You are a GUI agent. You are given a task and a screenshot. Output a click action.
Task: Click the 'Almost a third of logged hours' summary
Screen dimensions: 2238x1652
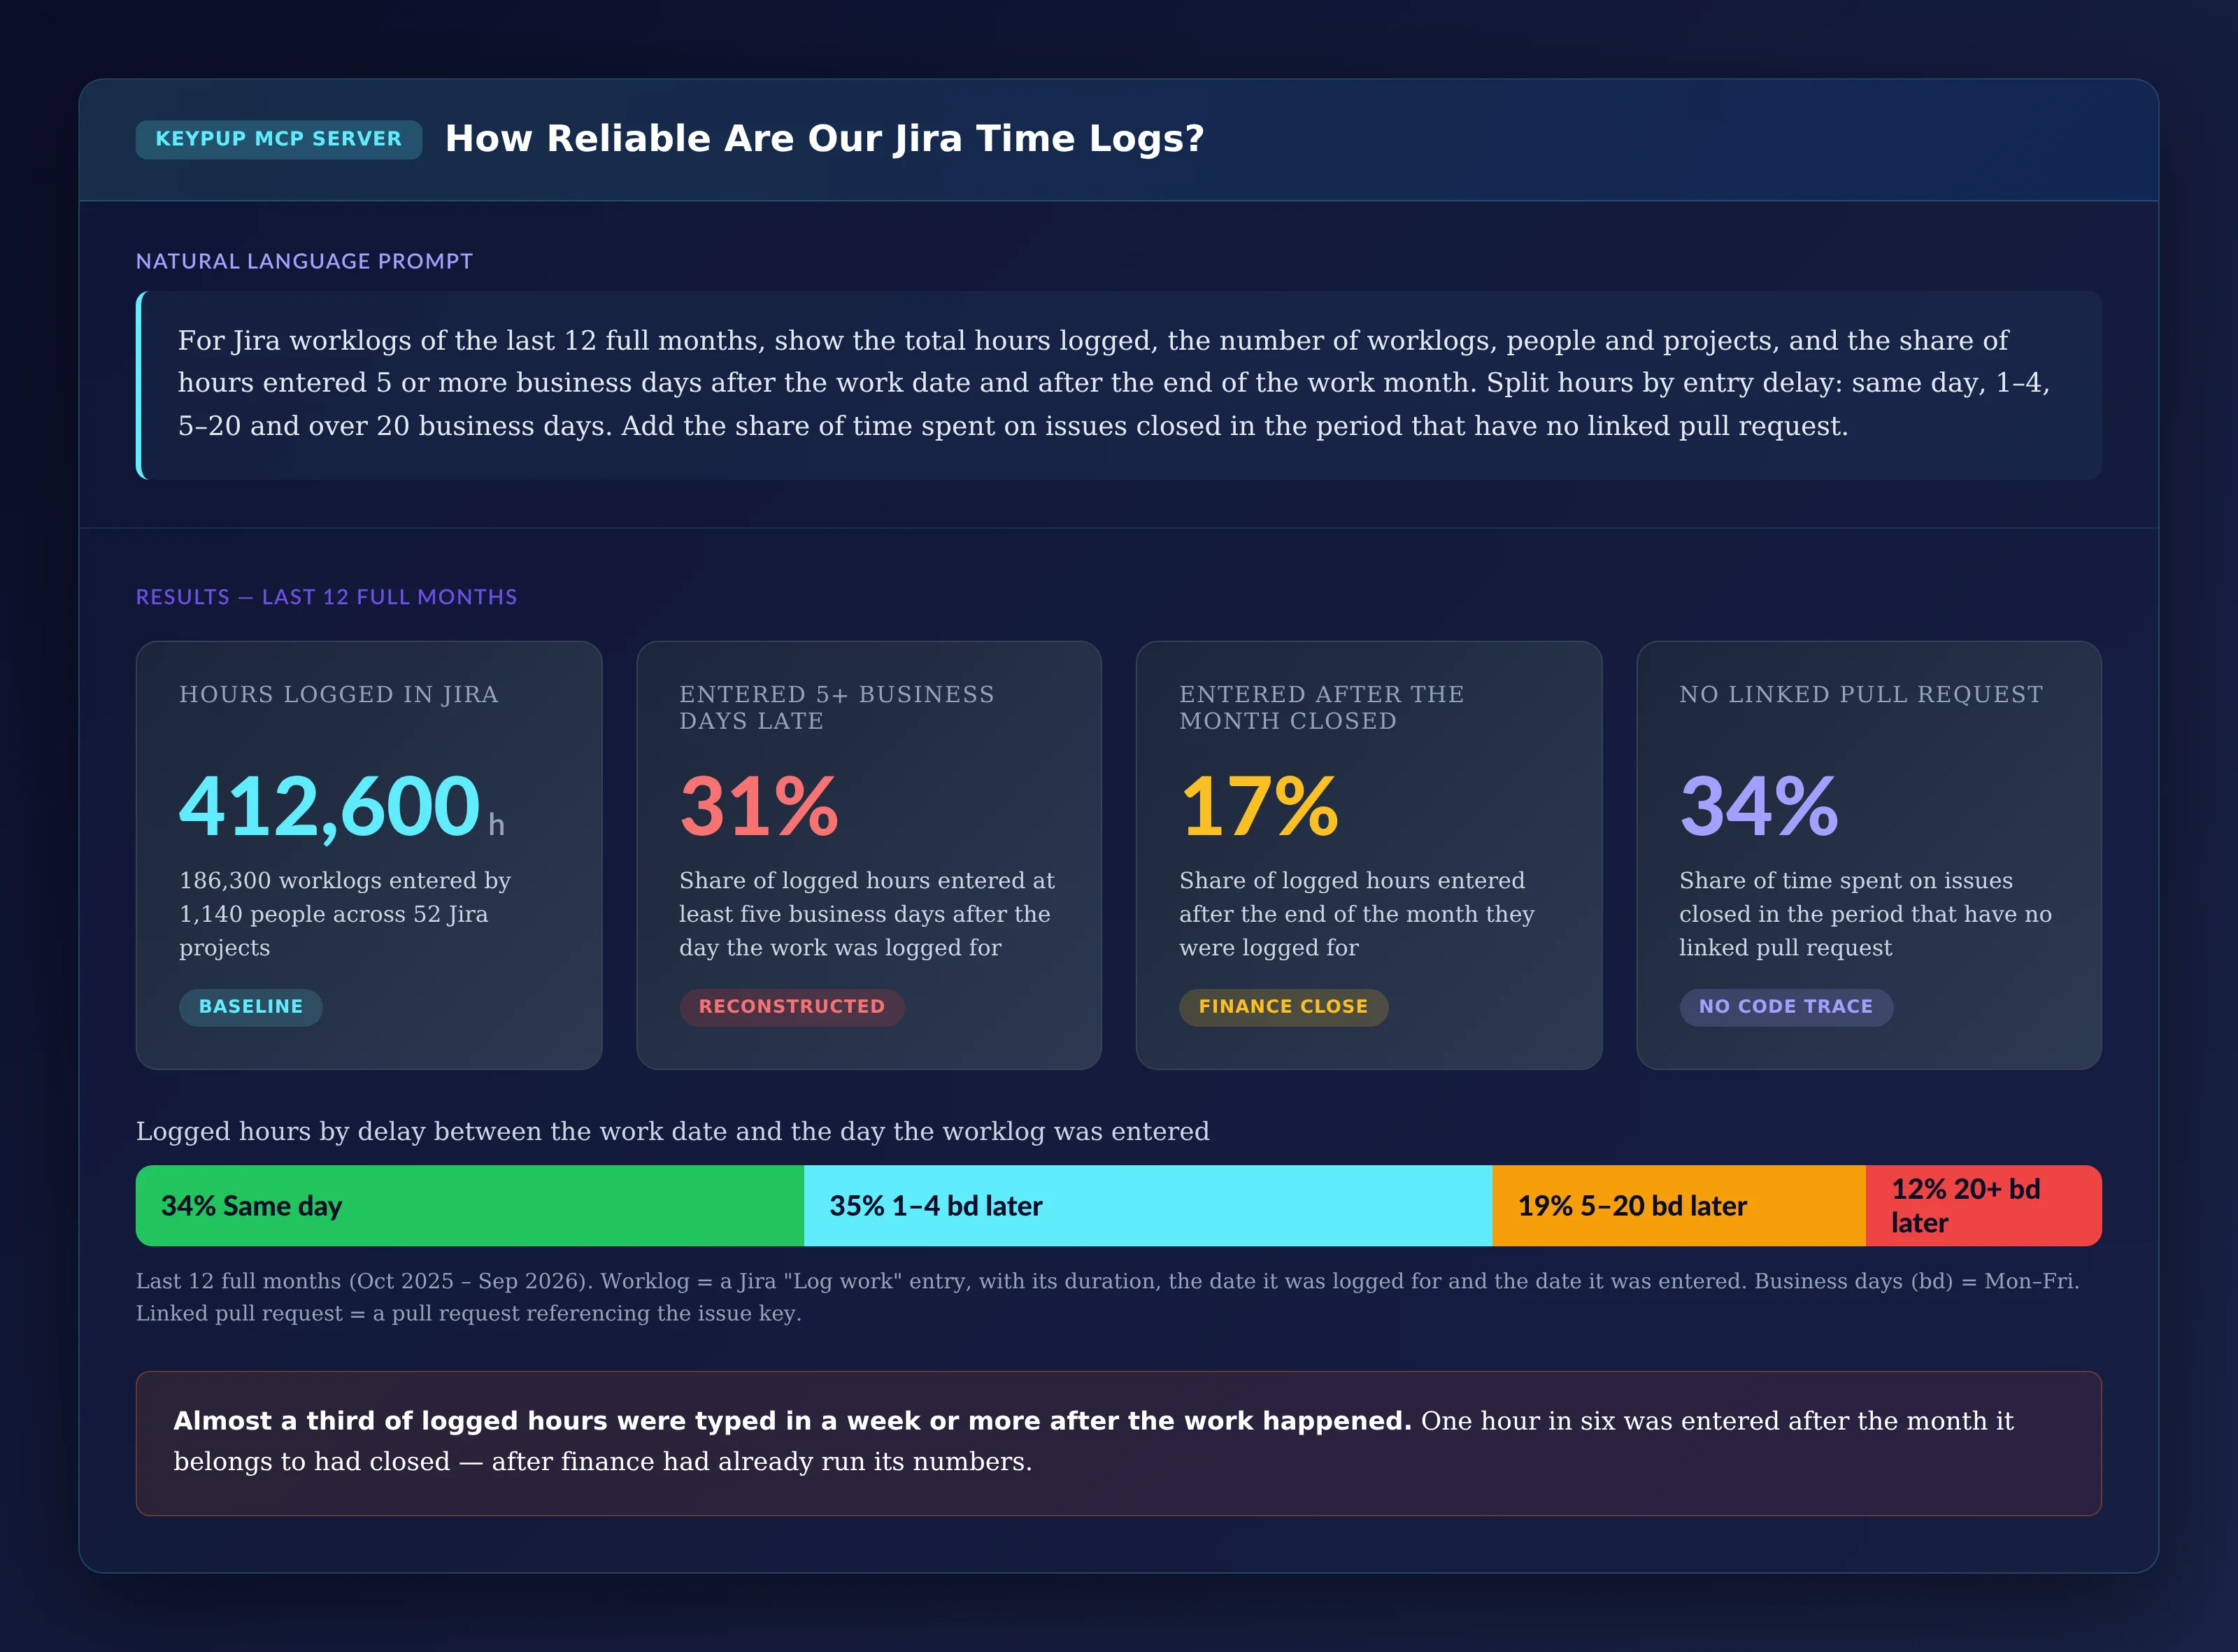pyautogui.click(x=1118, y=1443)
